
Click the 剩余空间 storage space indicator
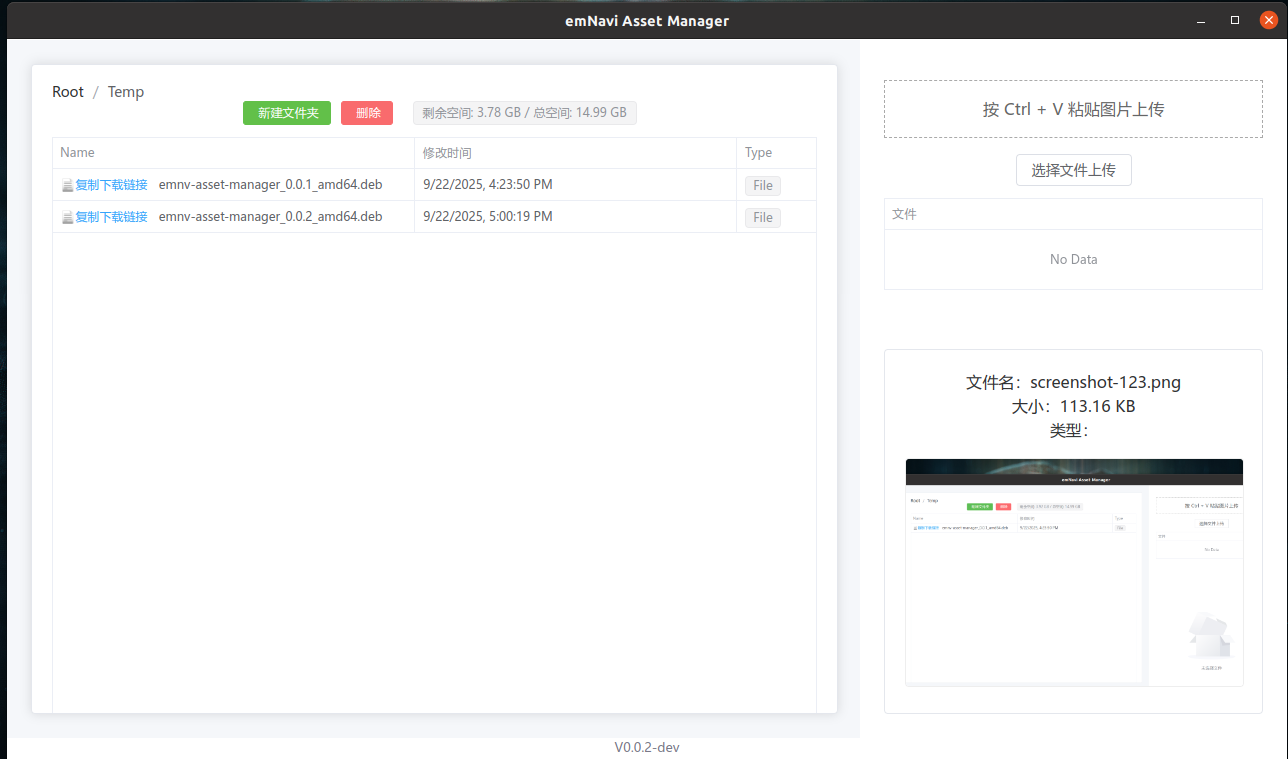coord(524,113)
